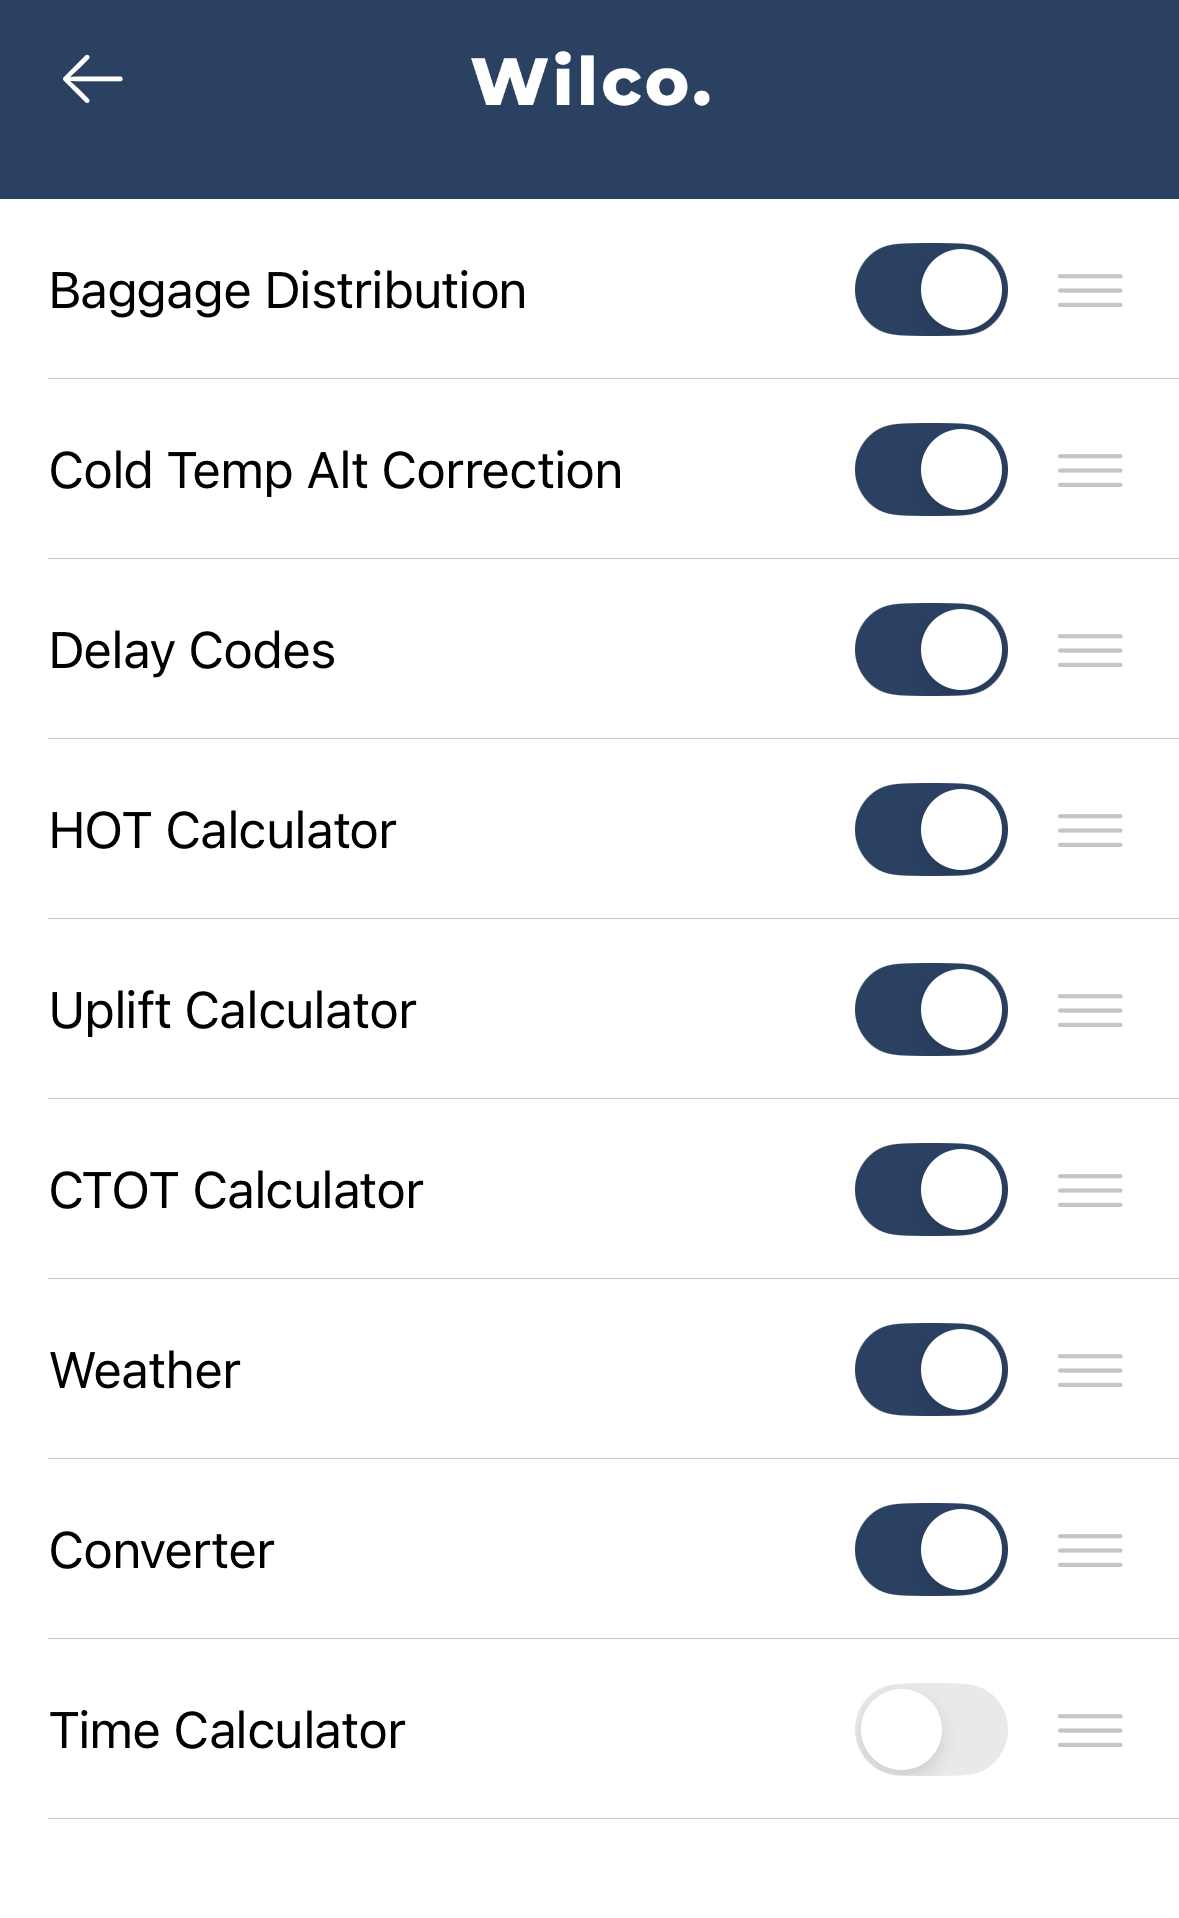Turn off Cold Temp Alt Correction

[930, 470]
